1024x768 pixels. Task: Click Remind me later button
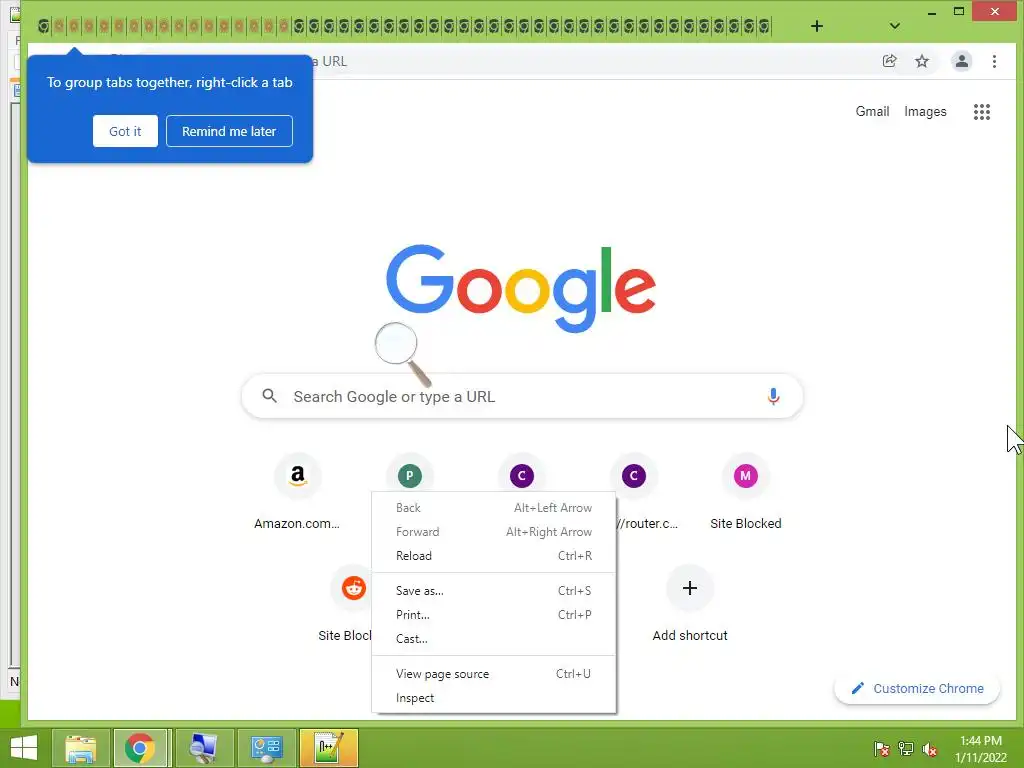click(x=229, y=131)
